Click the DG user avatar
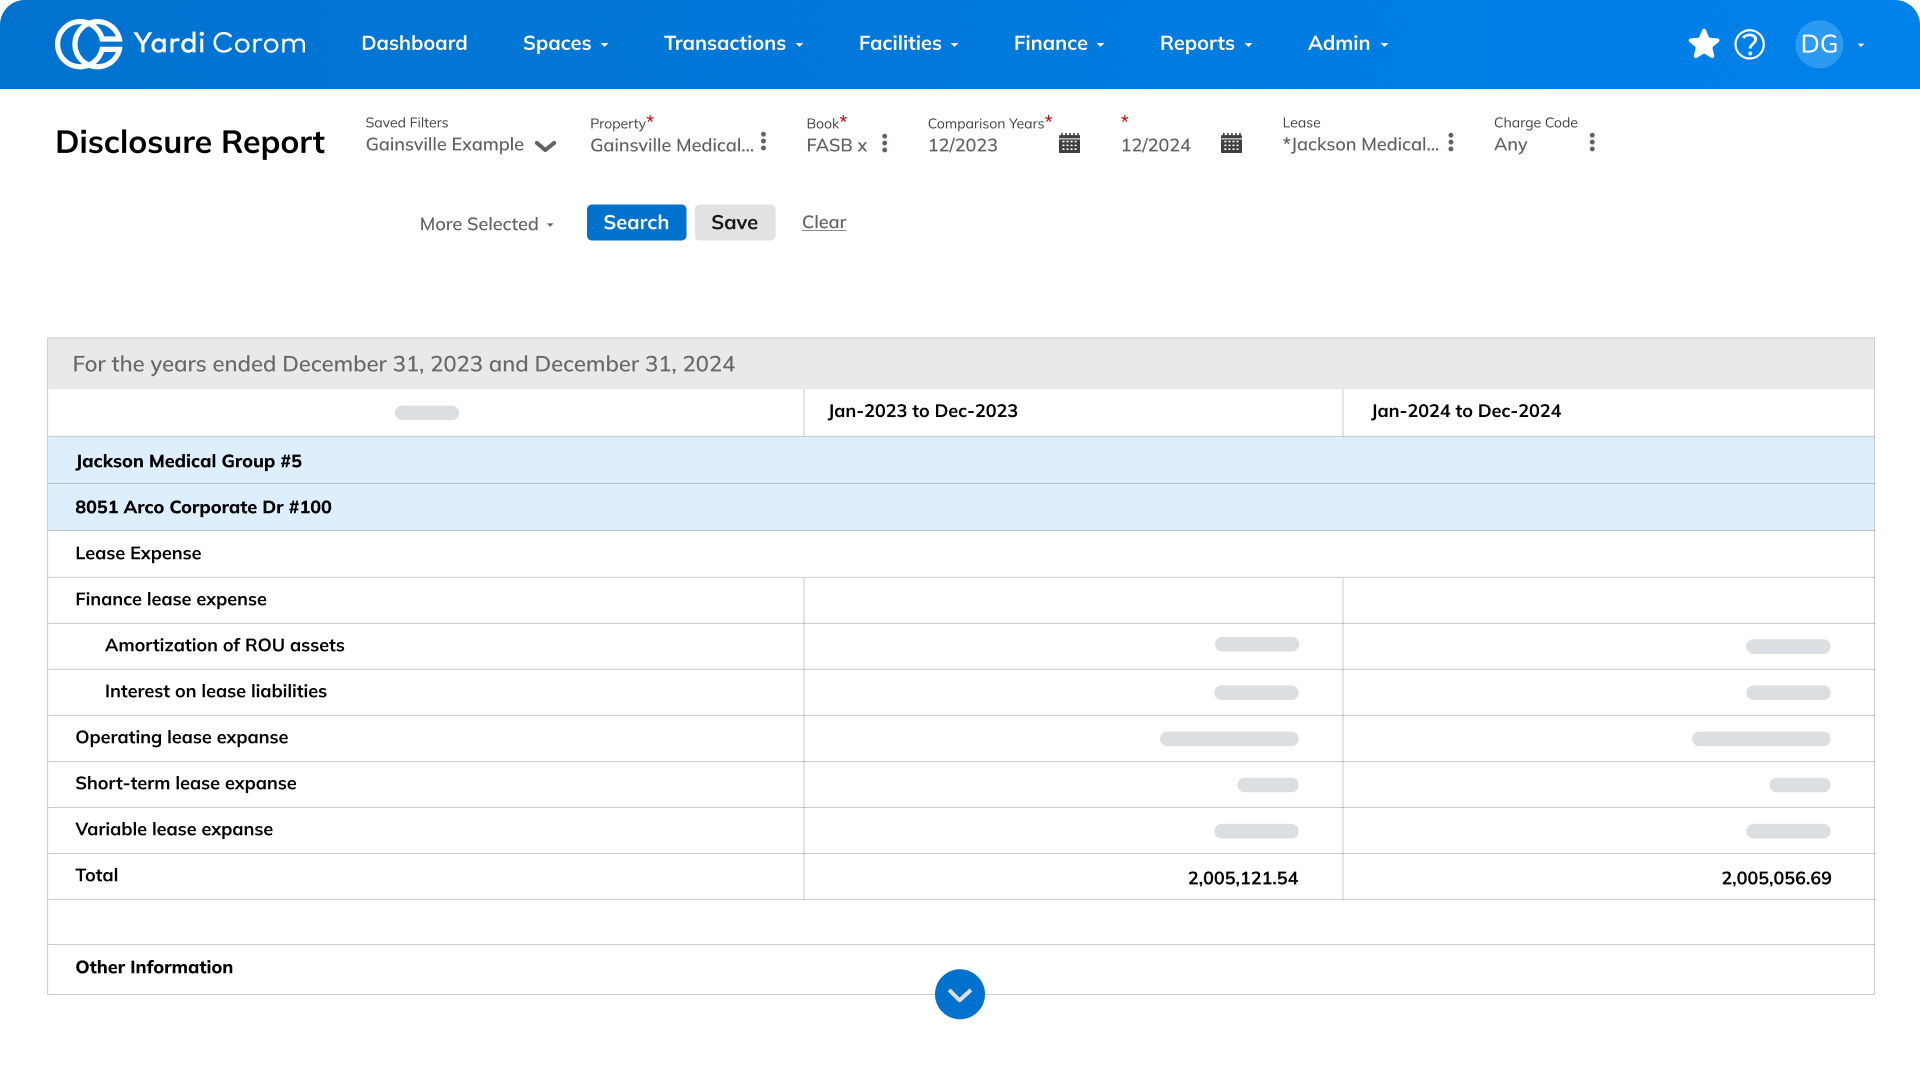This screenshot has height=1080, width=1920. [x=1818, y=44]
